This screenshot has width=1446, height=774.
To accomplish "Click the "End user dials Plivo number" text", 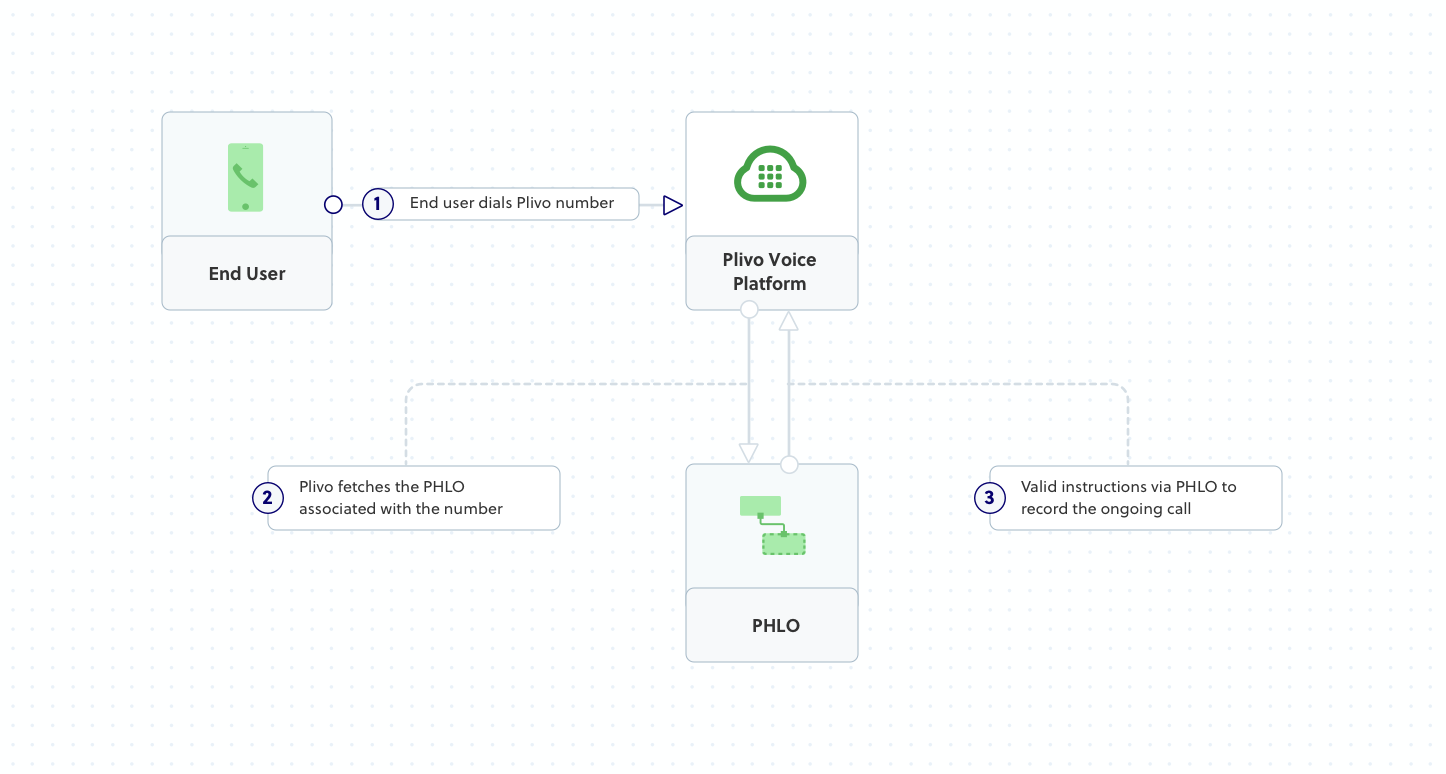I will coord(511,203).
